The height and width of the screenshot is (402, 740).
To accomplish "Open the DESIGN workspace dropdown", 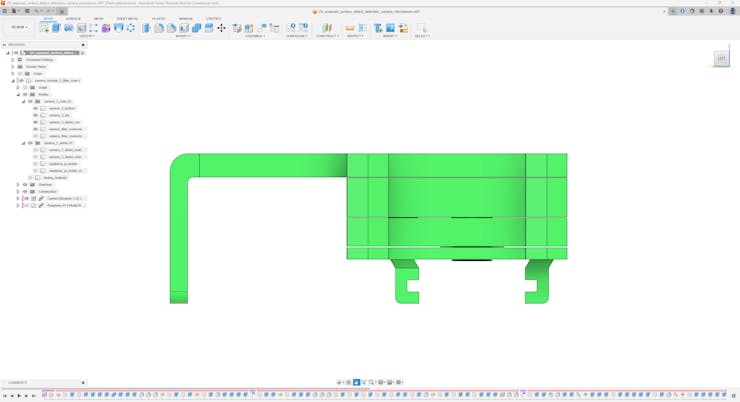I will [x=19, y=27].
